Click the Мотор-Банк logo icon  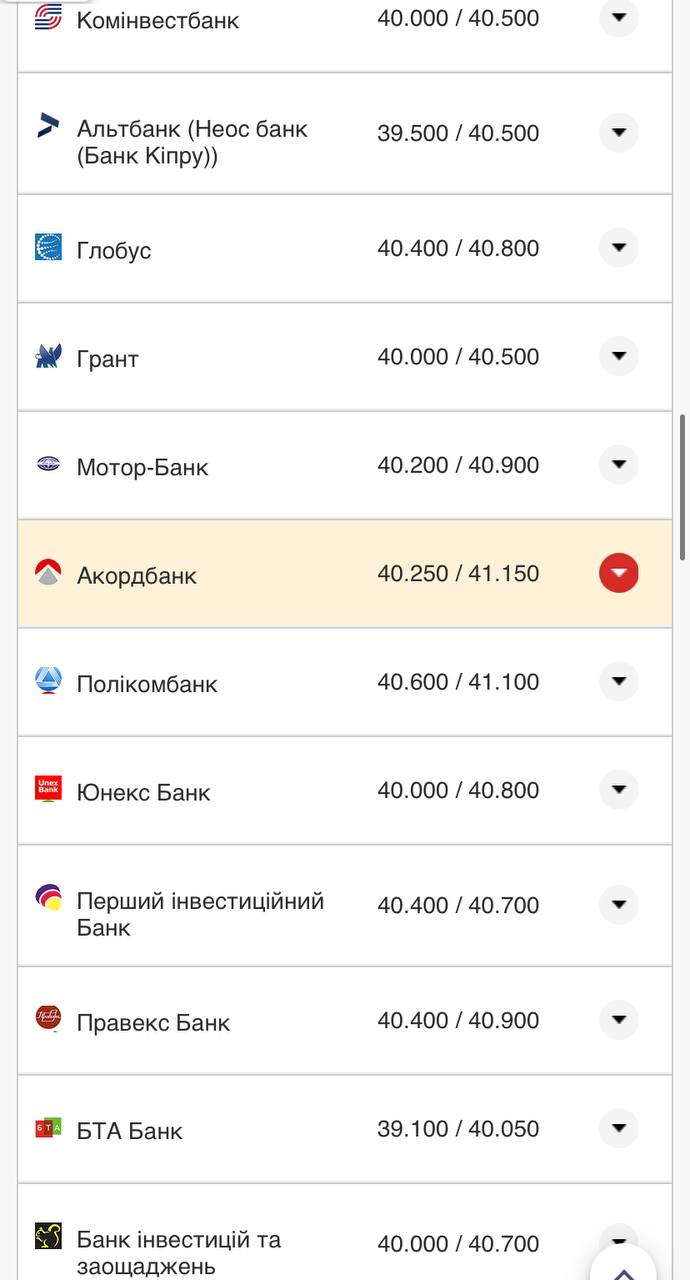point(48,464)
